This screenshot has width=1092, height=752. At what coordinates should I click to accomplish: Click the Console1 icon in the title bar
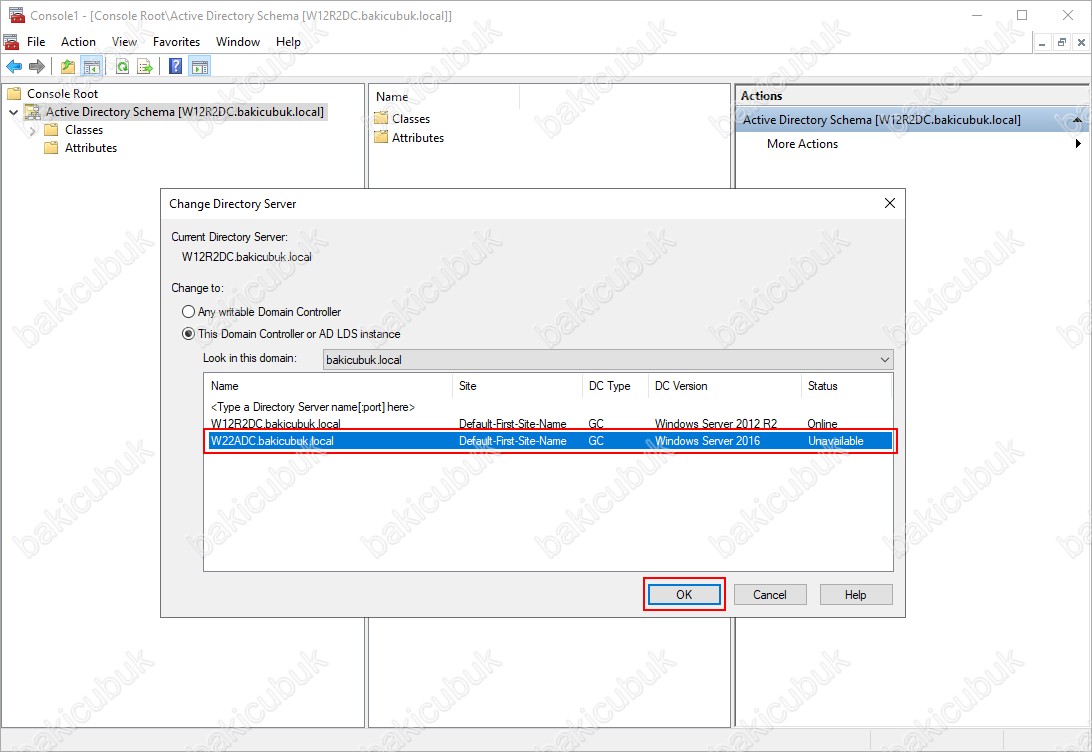(17, 15)
